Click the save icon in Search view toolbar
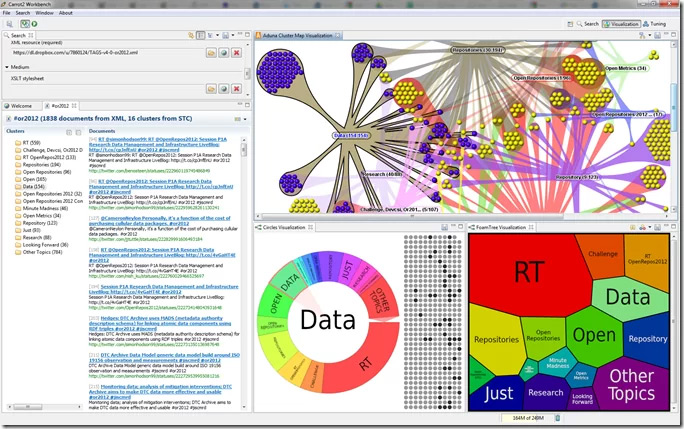The height and width of the screenshot is (429, 684). click(x=226, y=35)
